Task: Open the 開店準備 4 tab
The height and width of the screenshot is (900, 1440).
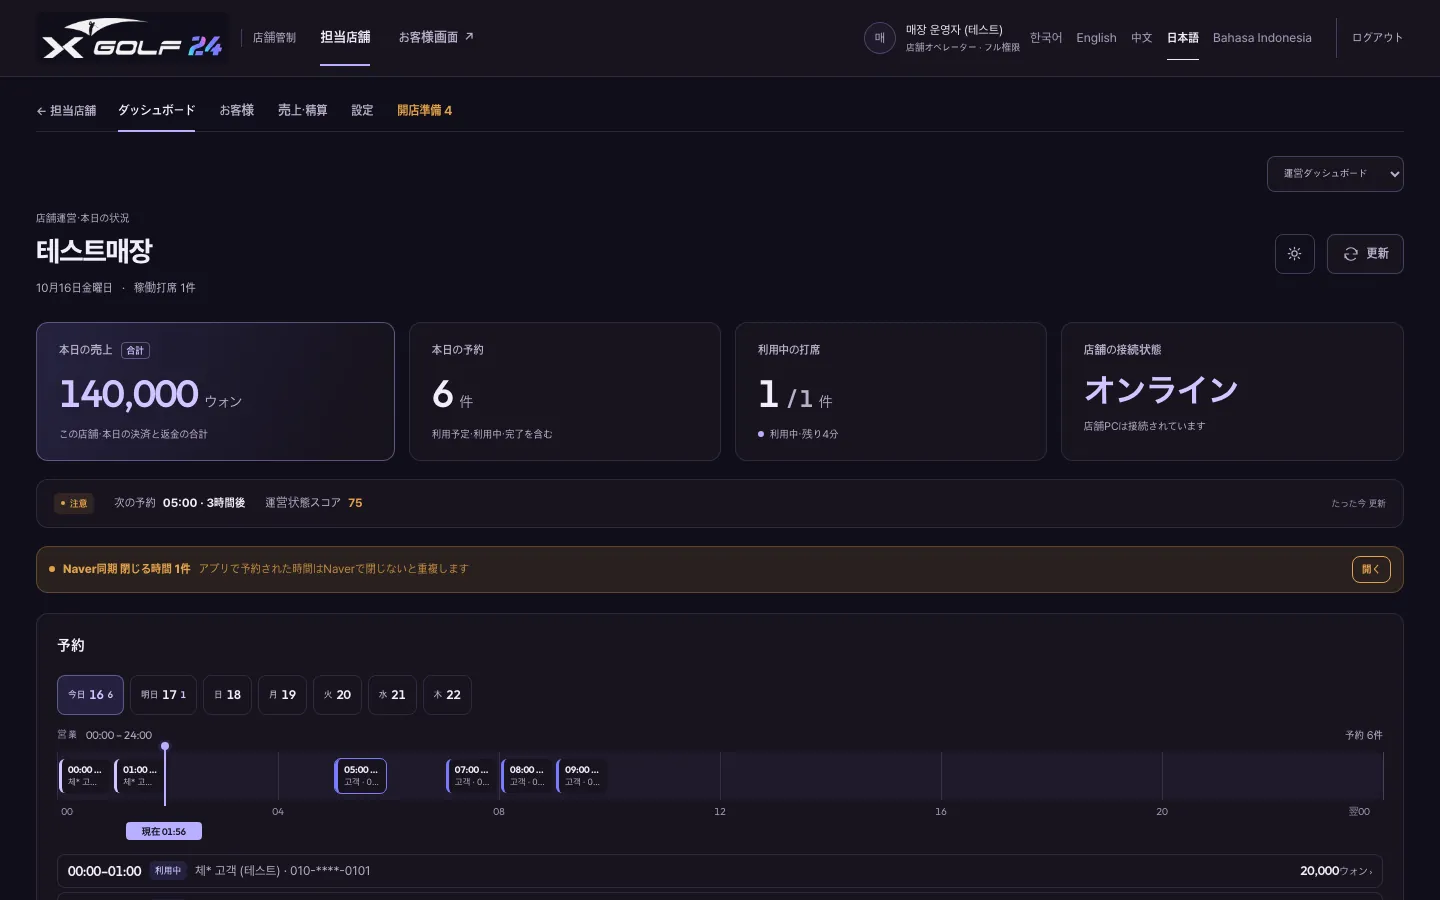Action: coord(424,111)
